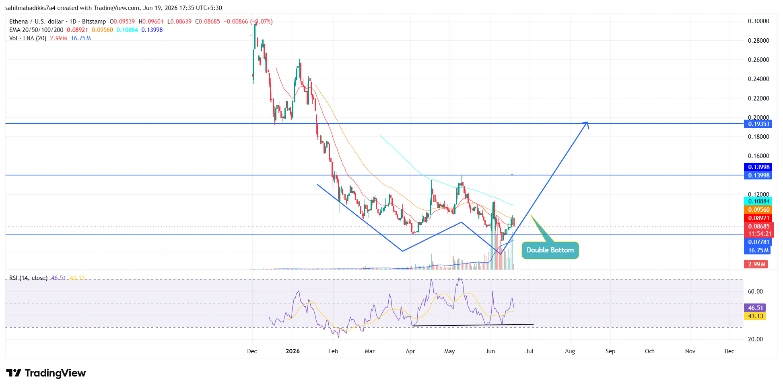Click the 0.19351 price label on axis
783x388 pixels.
(x=758, y=123)
